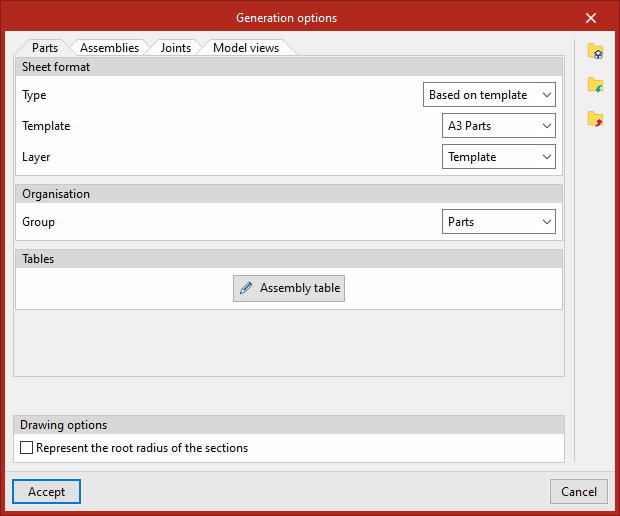Open the Template dropdown showing A3 Parts
Viewport: 620px width, 516px height.
499,126
